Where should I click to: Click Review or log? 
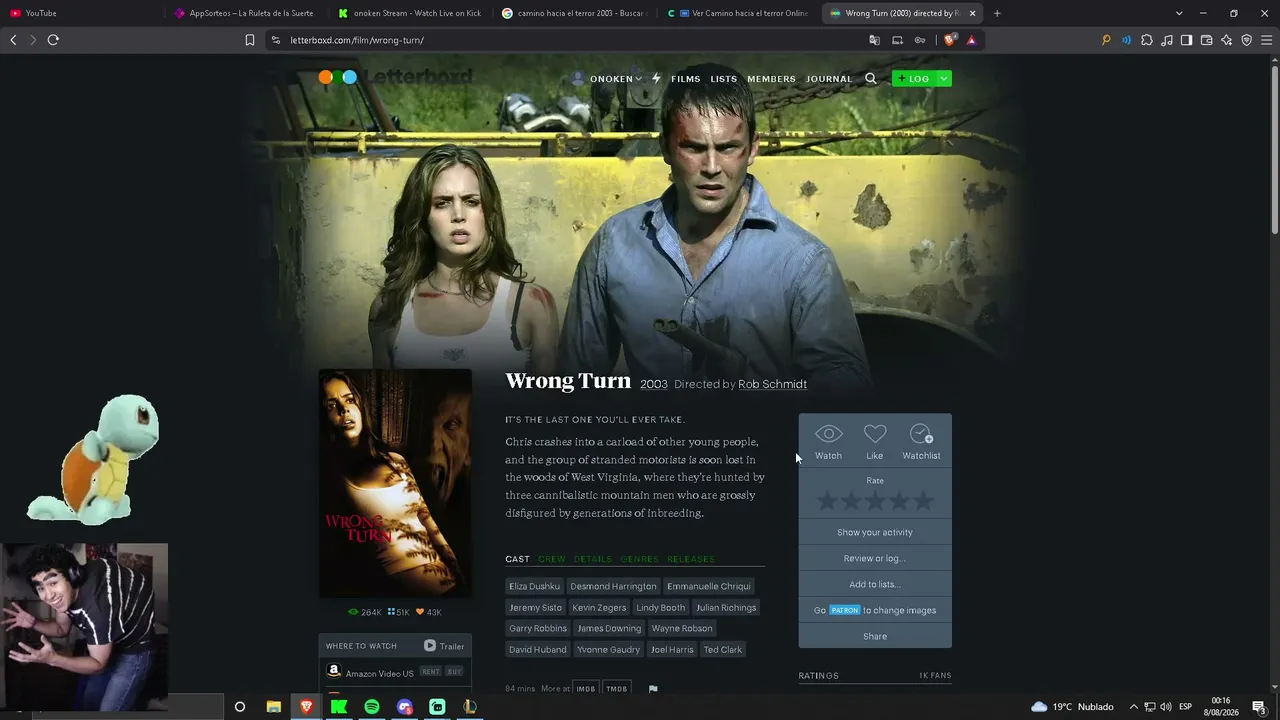point(875,558)
